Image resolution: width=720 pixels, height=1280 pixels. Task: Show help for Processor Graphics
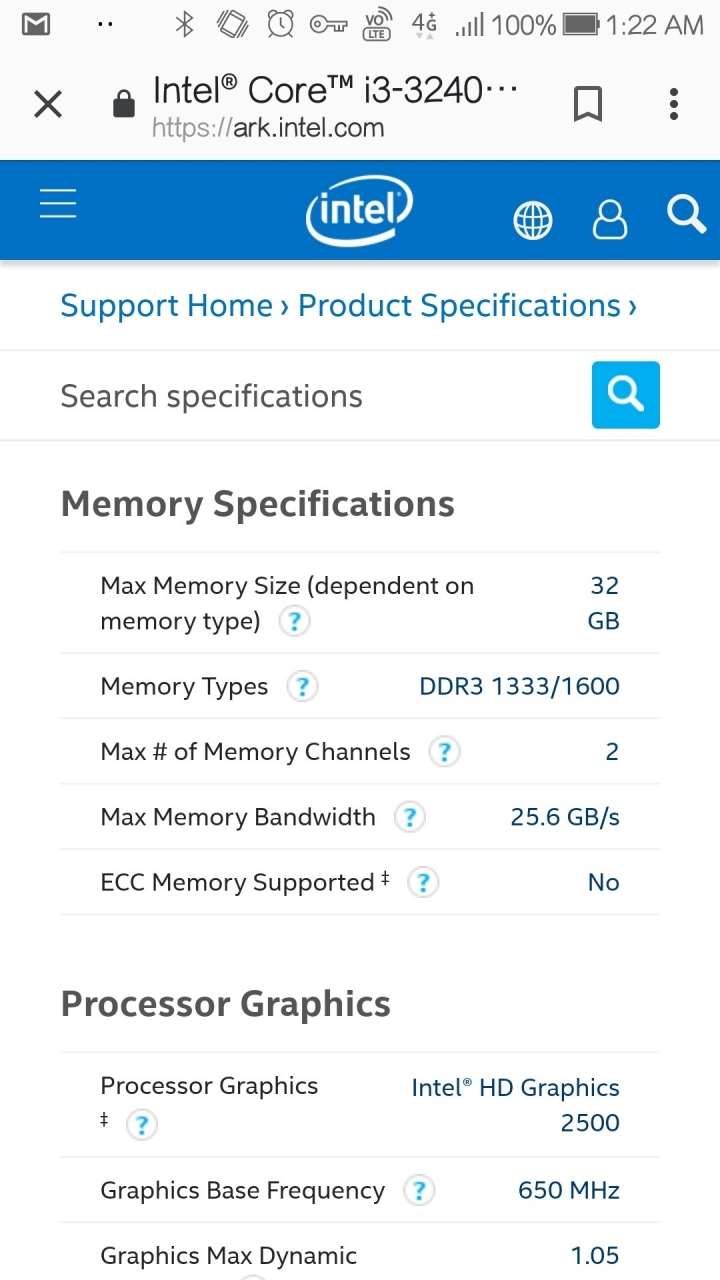142,1125
